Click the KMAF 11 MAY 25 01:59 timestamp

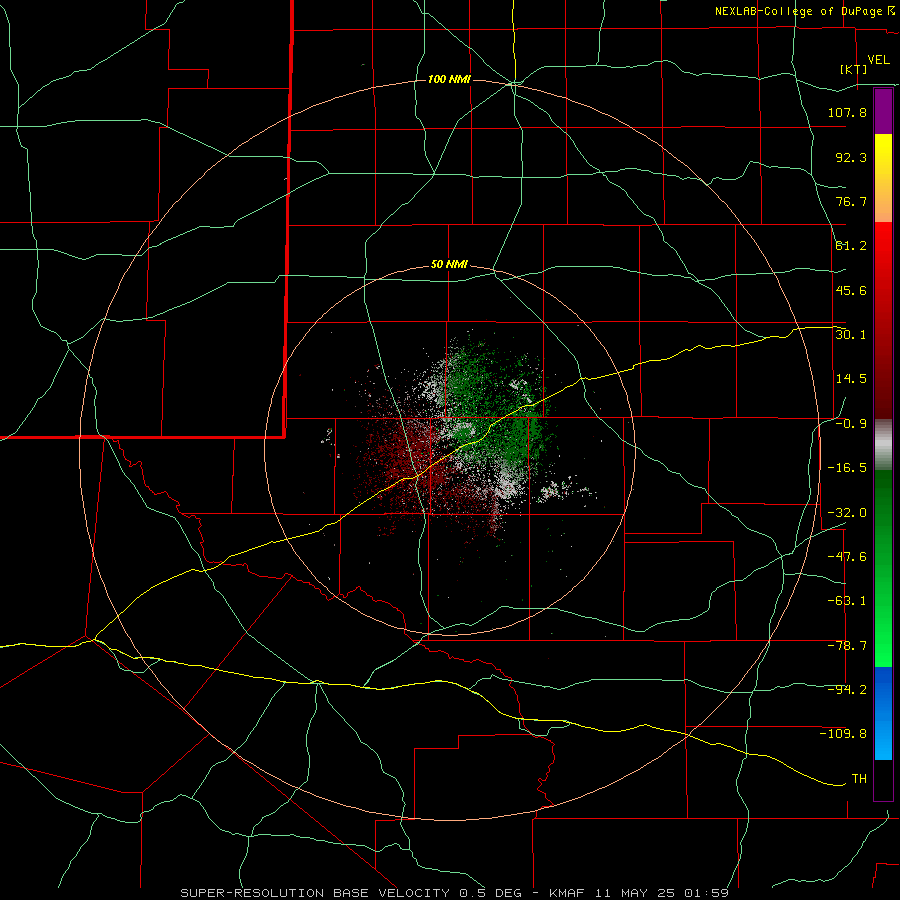[x=638, y=893]
